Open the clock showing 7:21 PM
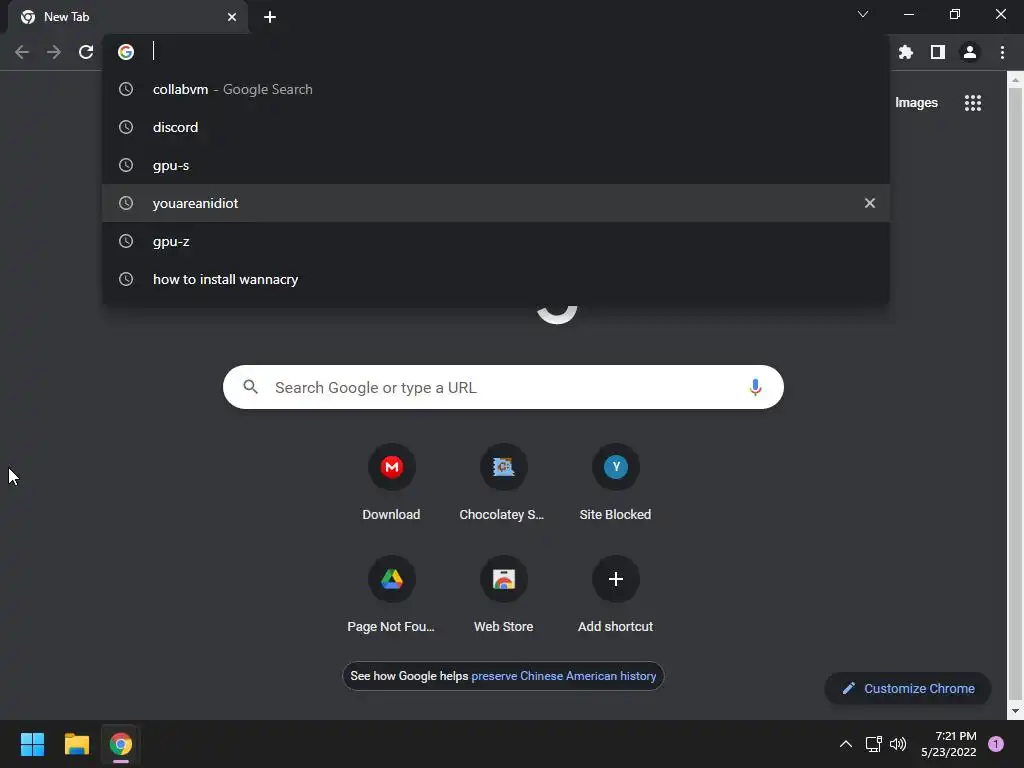Screen dimensions: 1024x768 click(949, 744)
